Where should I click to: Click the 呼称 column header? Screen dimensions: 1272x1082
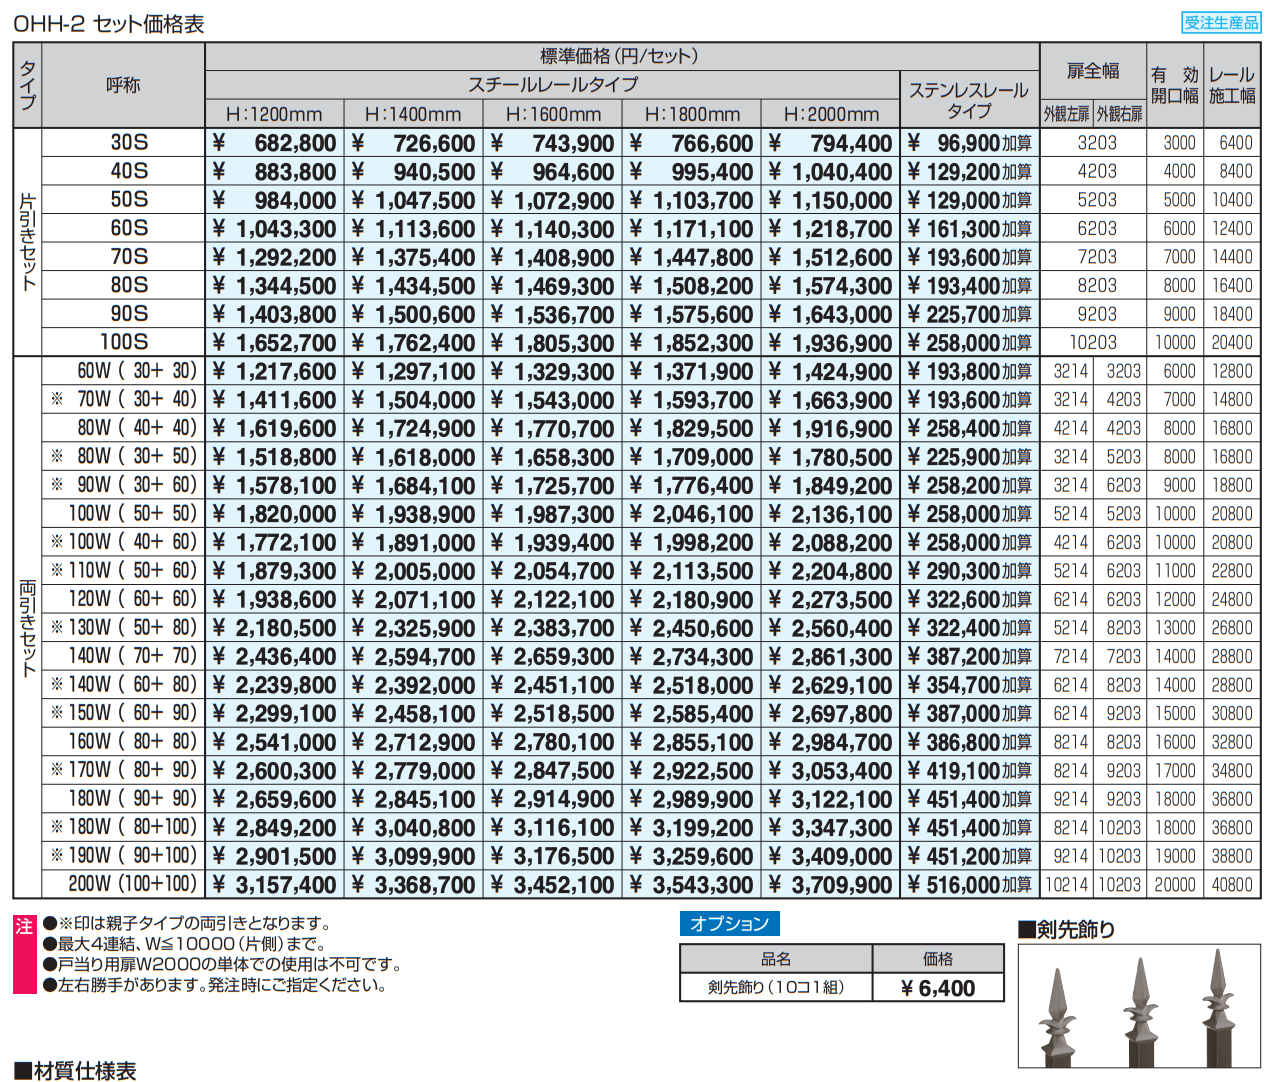(122, 84)
